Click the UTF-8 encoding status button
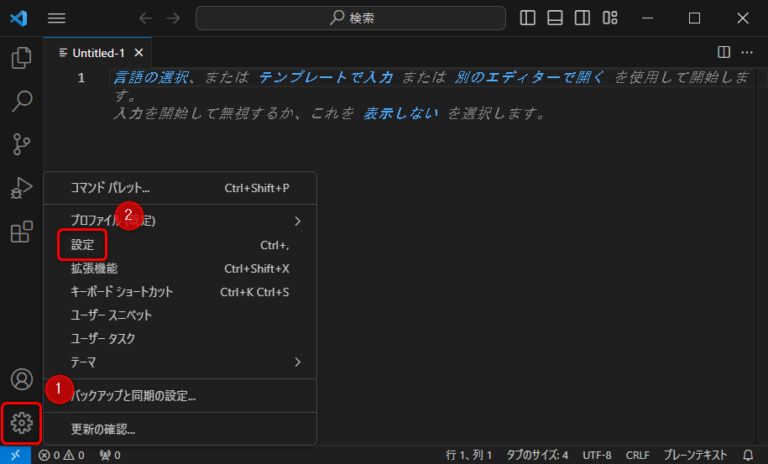 pyautogui.click(x=596, y=455)
